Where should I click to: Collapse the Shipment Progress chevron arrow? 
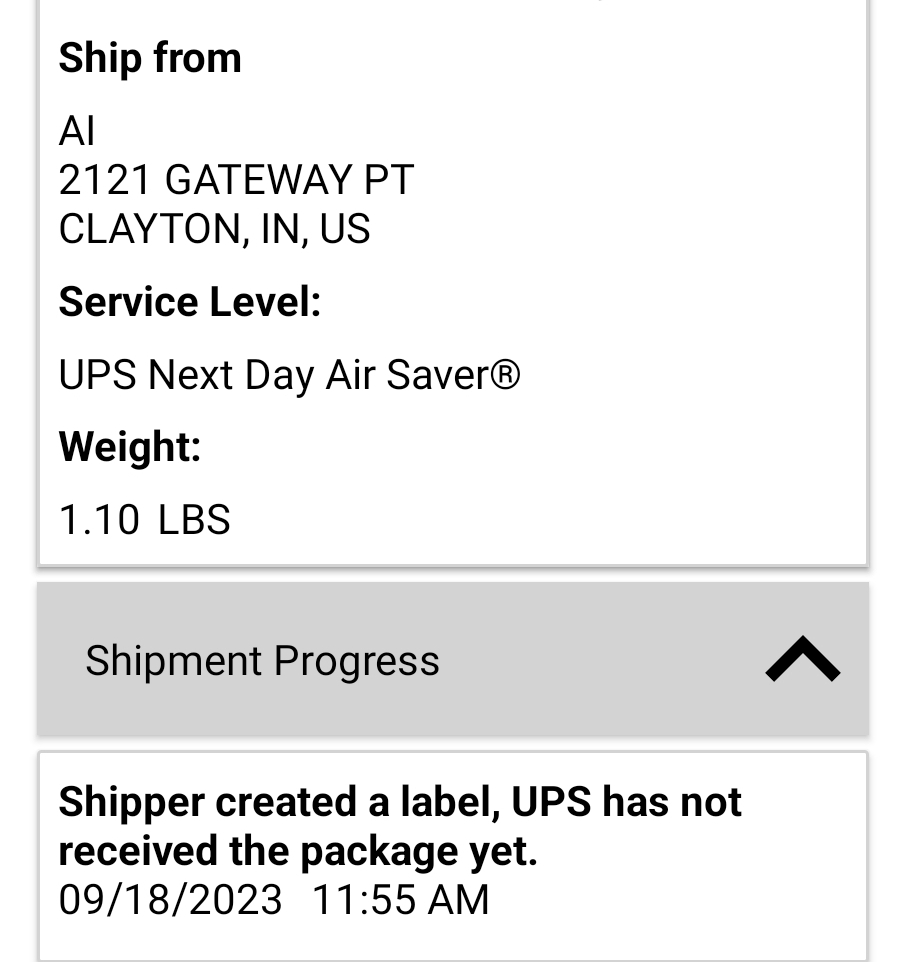(x=802, y=660)
